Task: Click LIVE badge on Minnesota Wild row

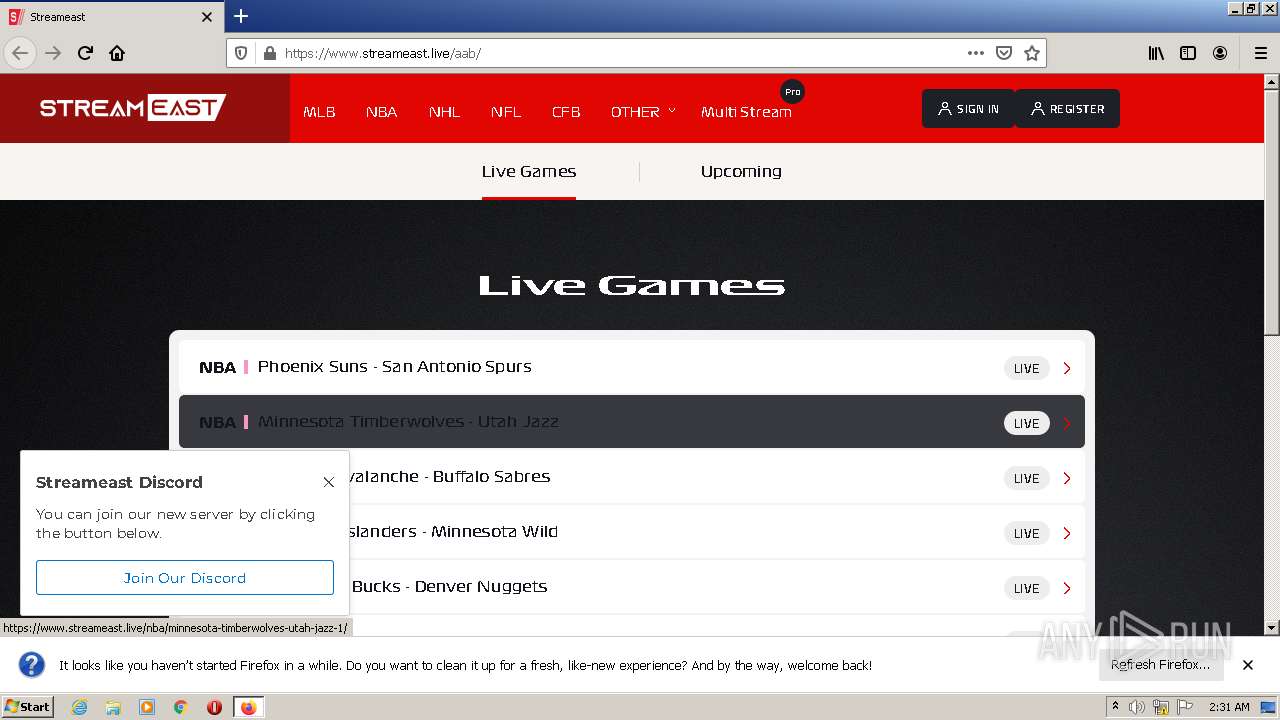Action: 1027,533
